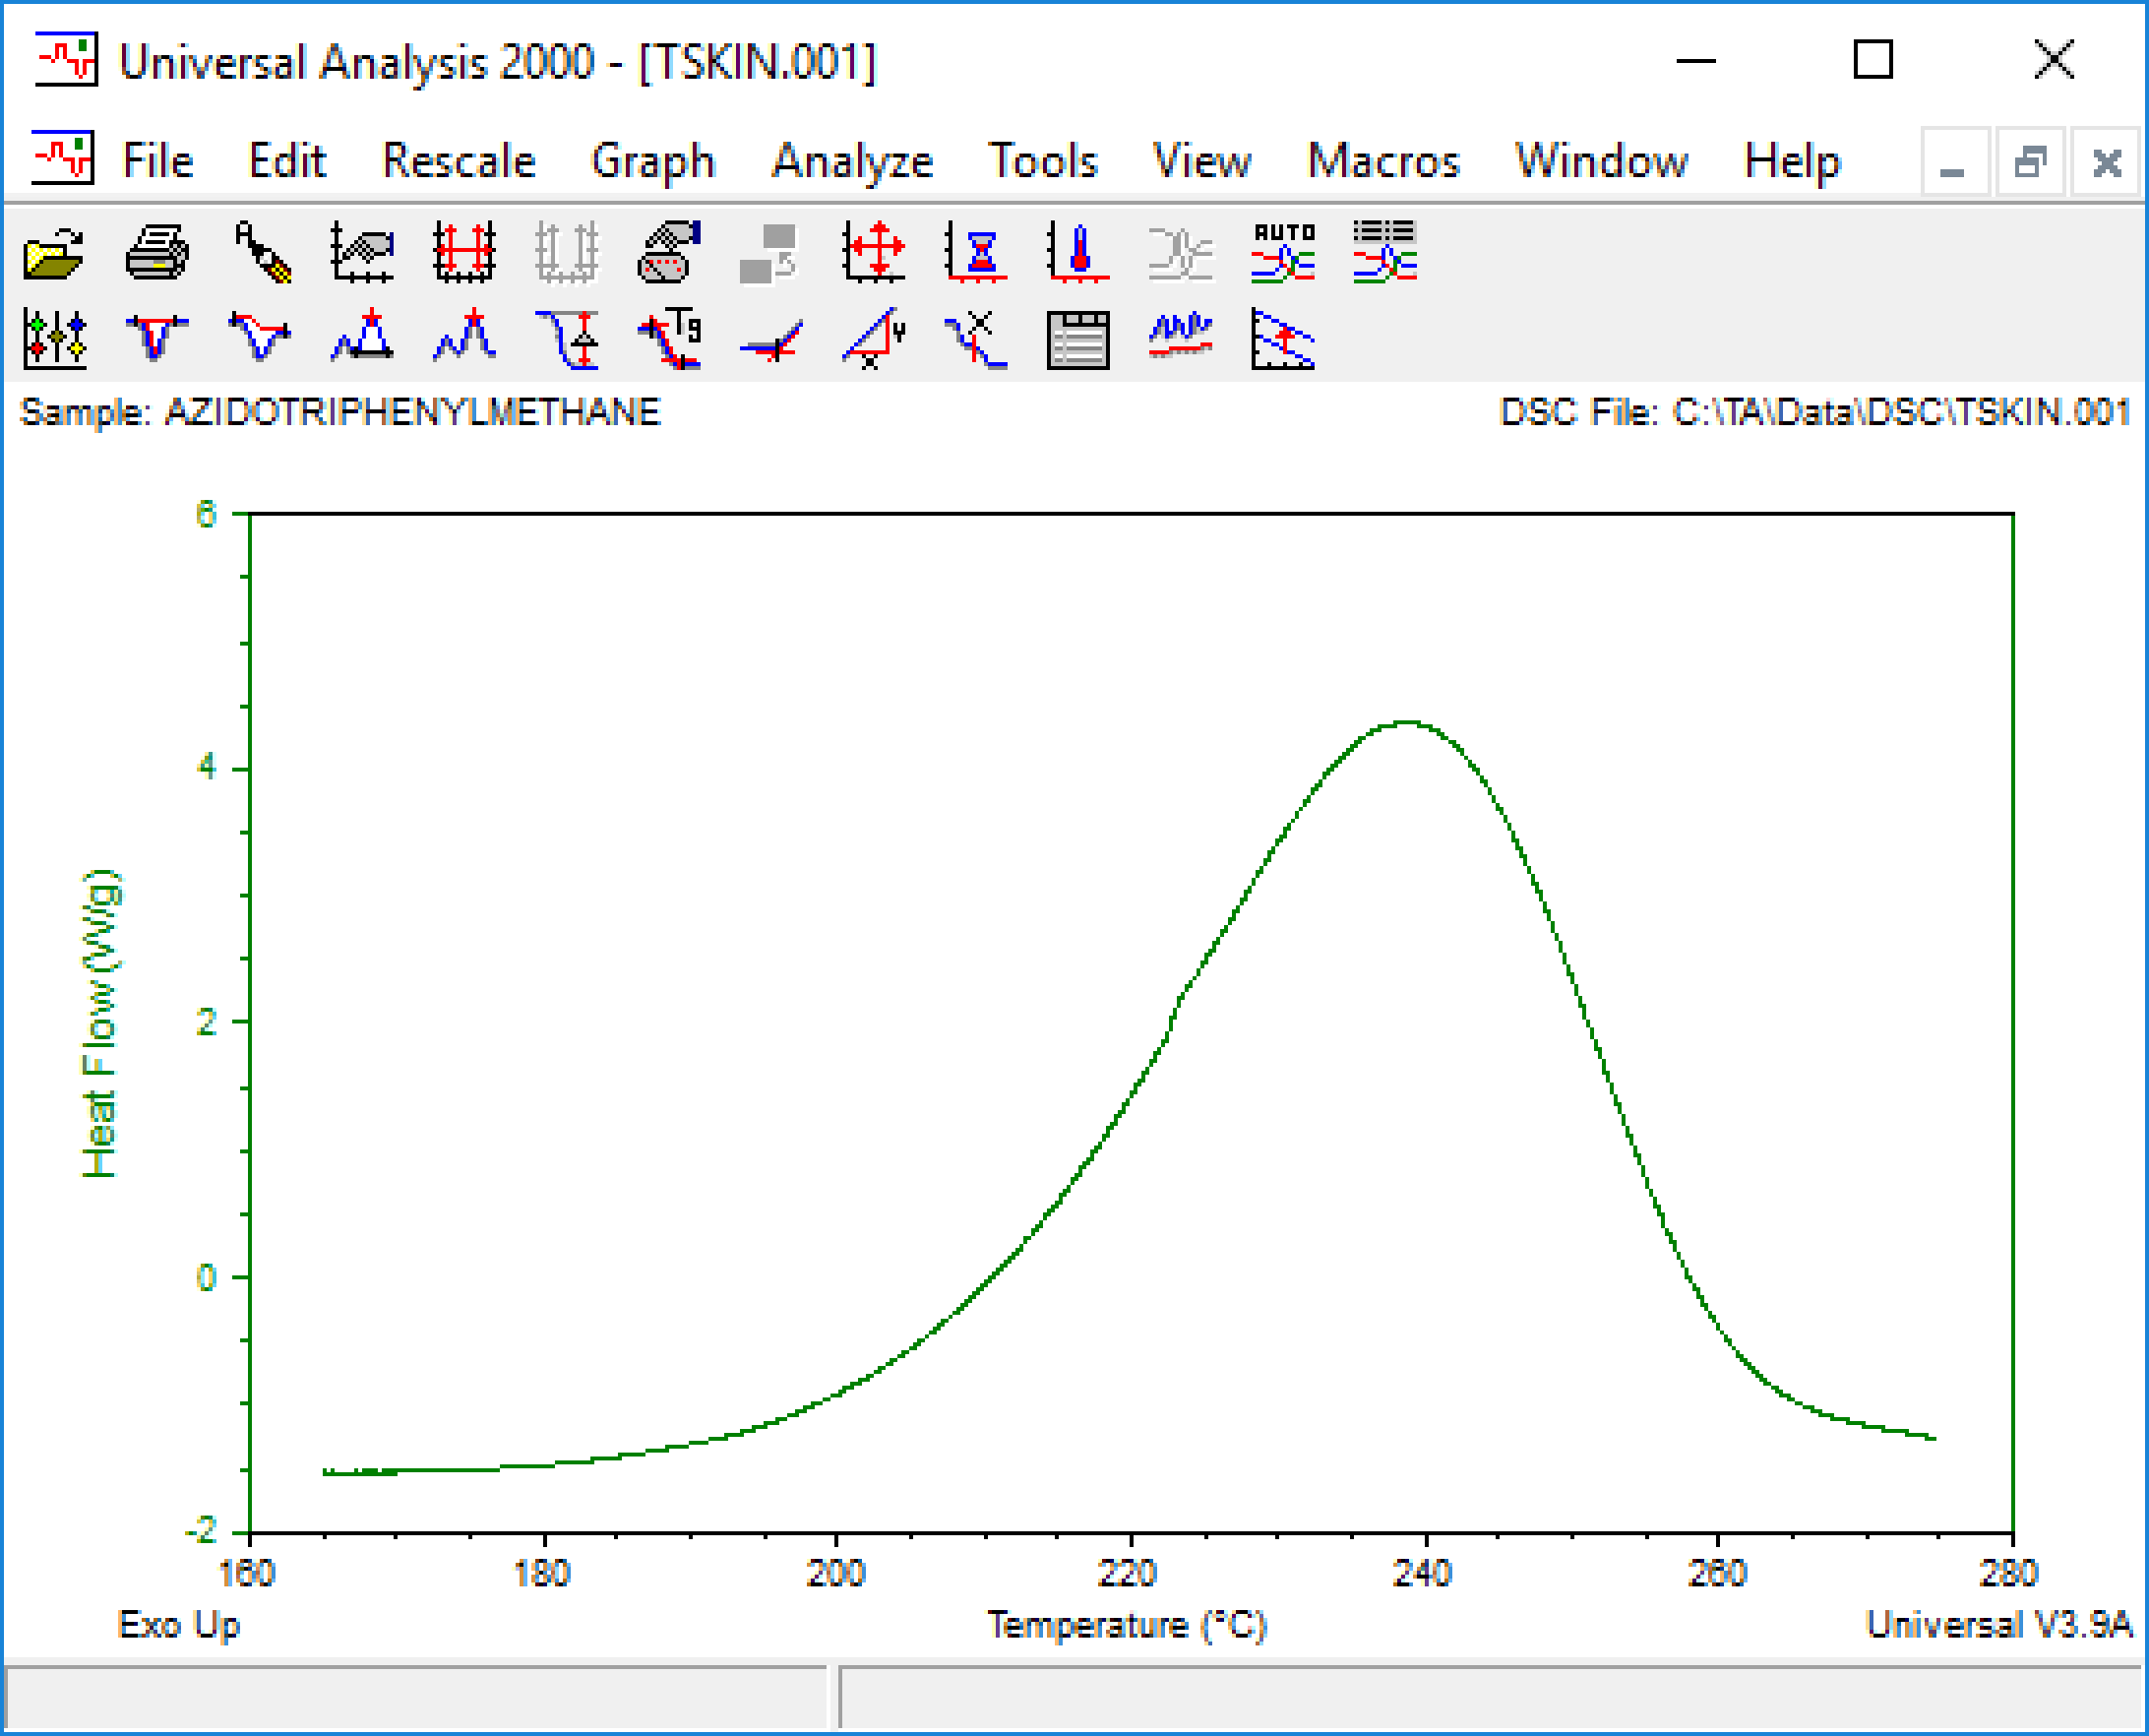The height and width of the screenshot is (1736, 2149).
Task: Select the Tg glass transition tool
Action: [669, 339]
